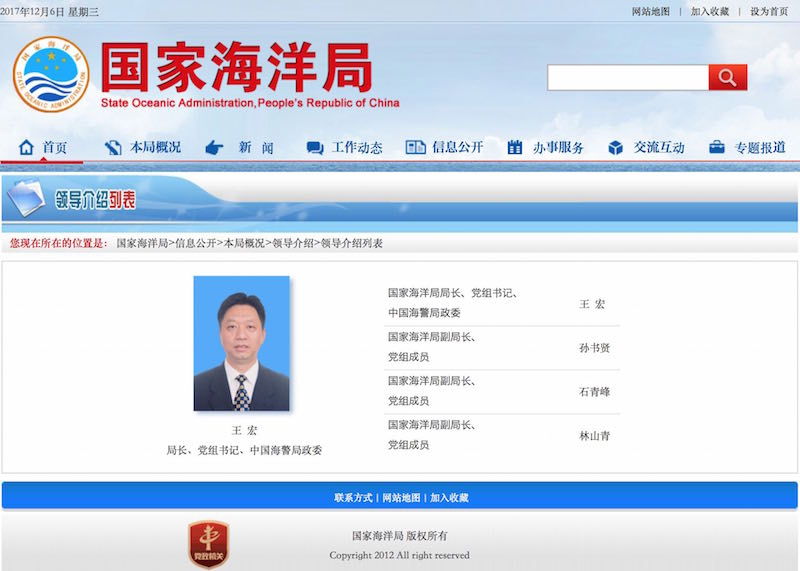Screen dimensions: 800x571
Task: Click the pointing hand icon beside 新闻
Action: point(214,148)
